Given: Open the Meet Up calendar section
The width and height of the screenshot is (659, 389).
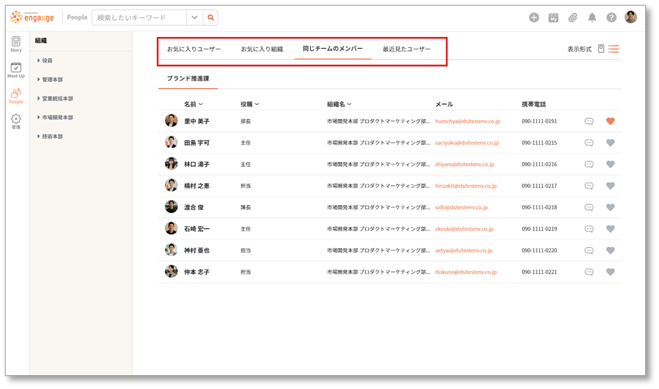Looking at the screenshot, I should point(16,70).
